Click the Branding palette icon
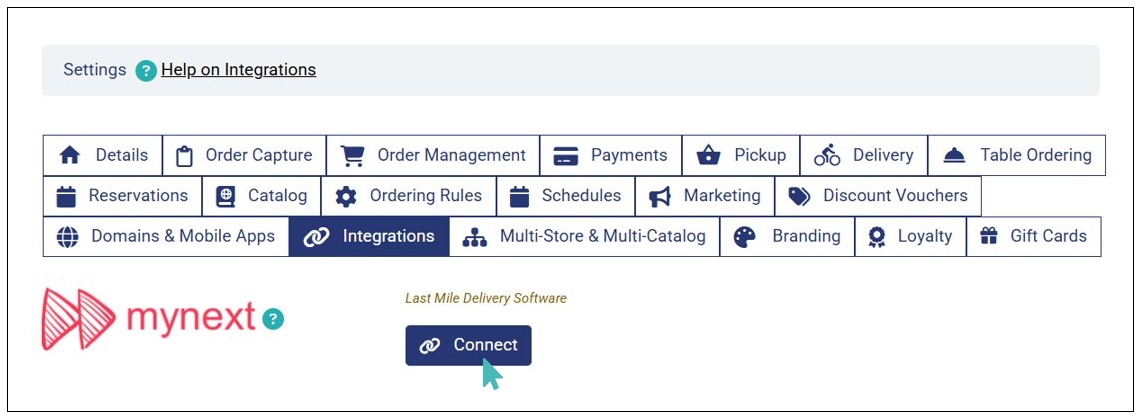 (745, 237)
